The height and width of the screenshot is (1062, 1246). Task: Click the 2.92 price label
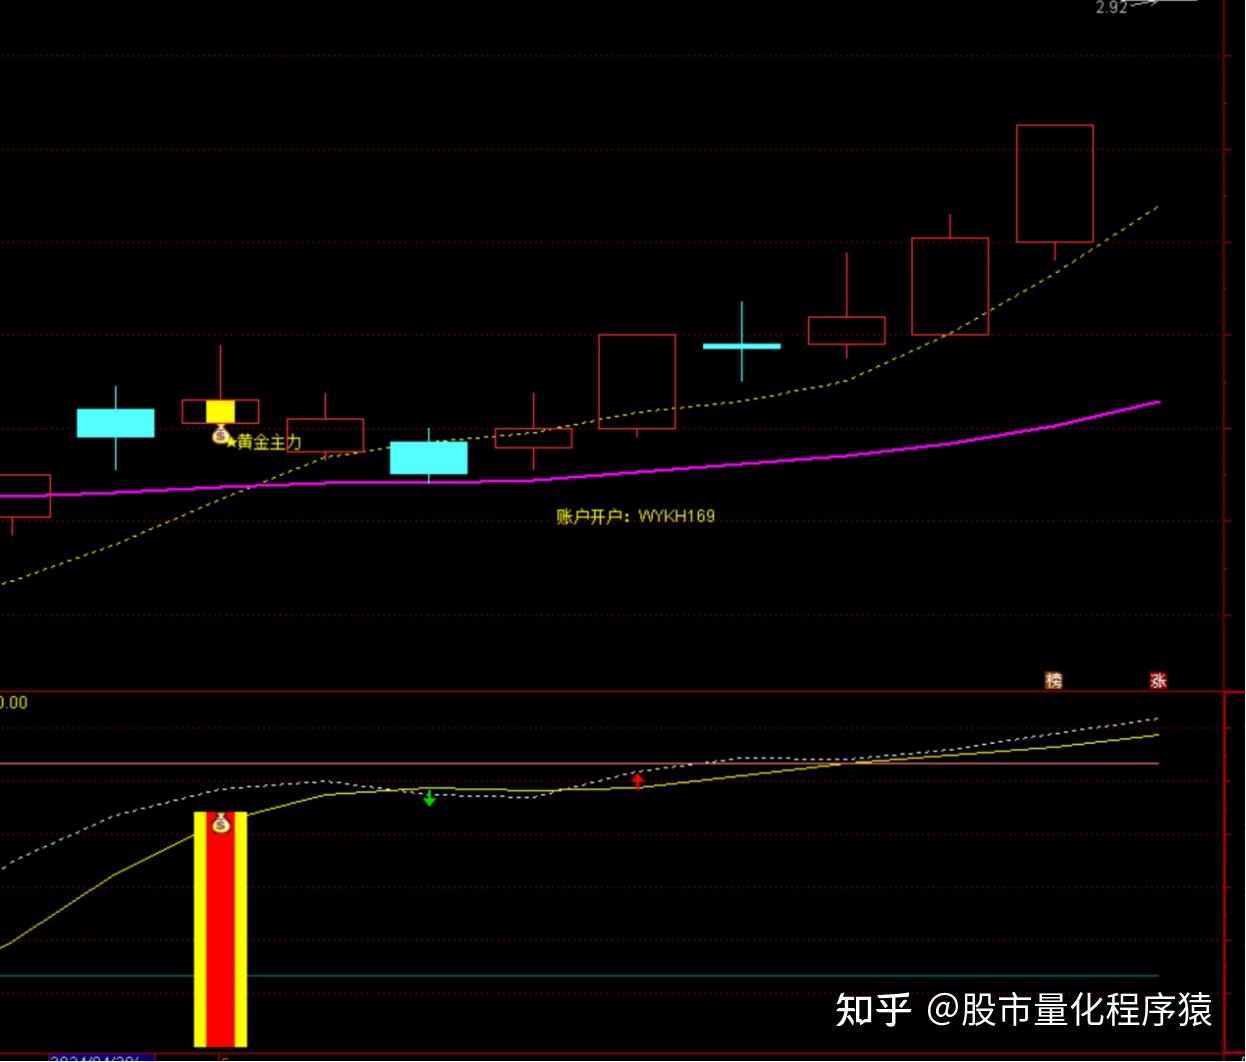pyautogui.click(x=1111, y=7)
